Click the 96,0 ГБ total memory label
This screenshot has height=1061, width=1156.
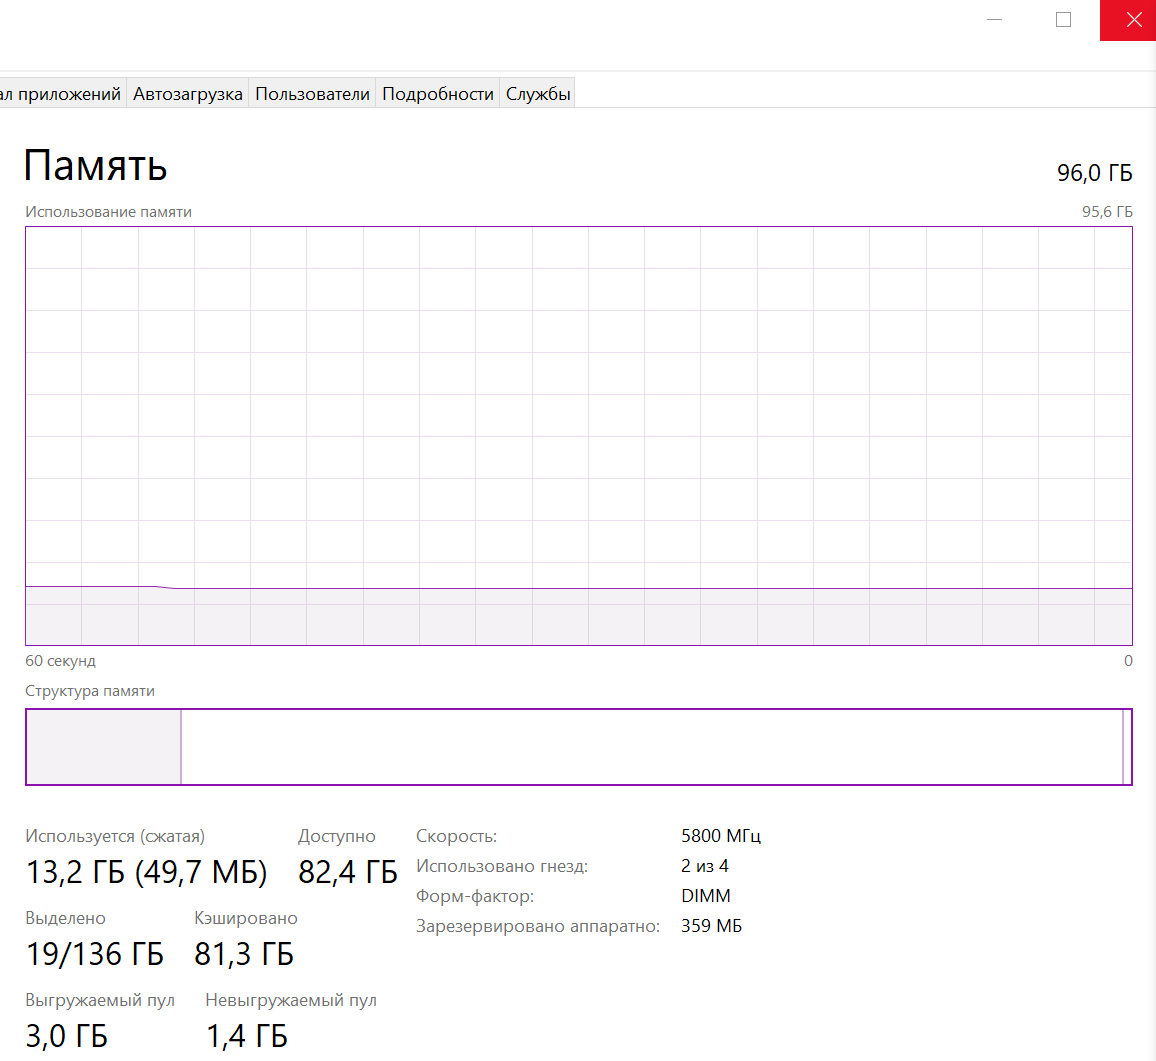(x=1094, y=173)
